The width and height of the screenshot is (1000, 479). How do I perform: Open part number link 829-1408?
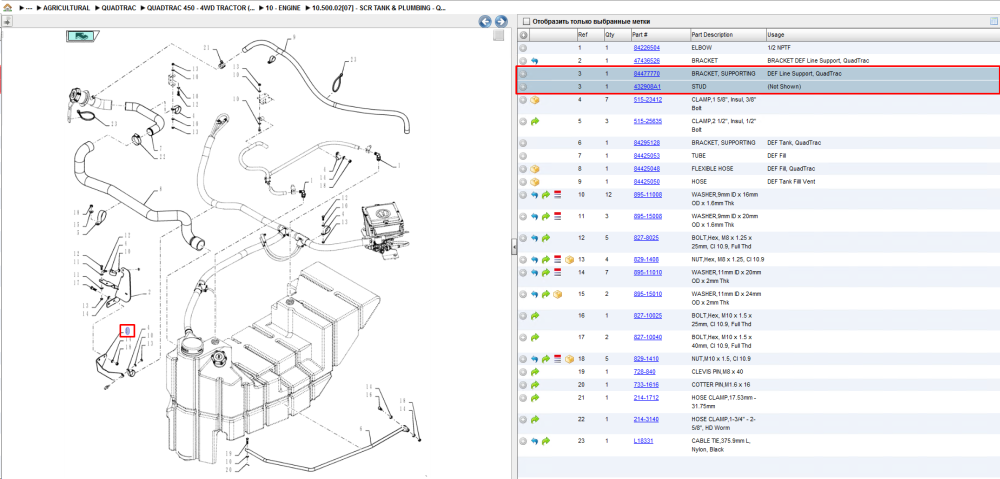[x=645, y=260]
